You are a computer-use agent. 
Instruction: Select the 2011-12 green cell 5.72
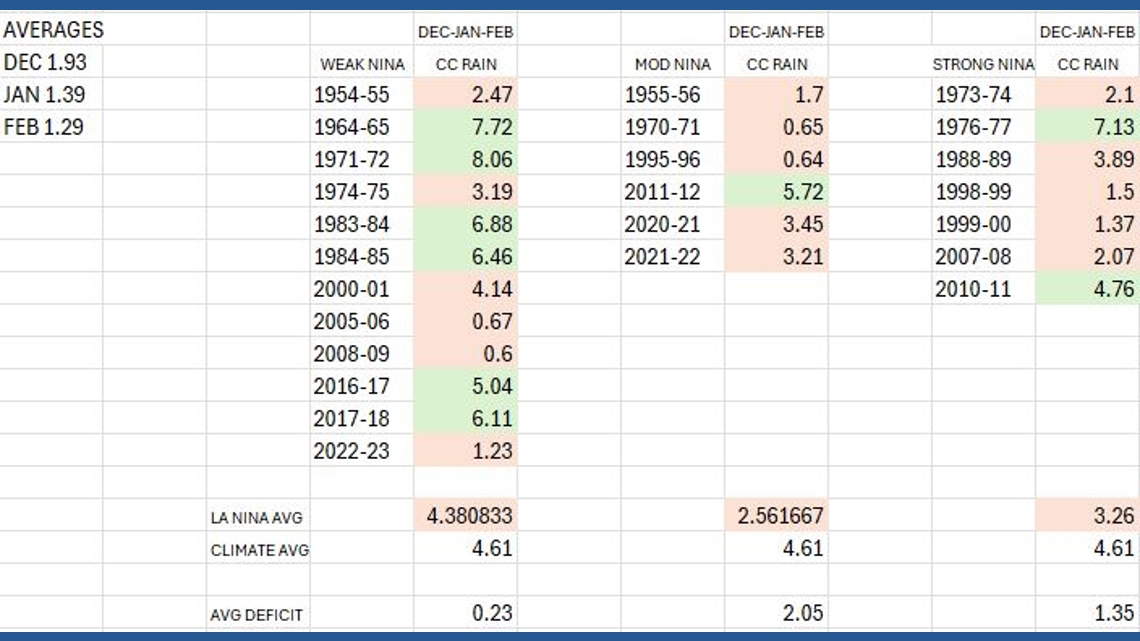point(776,192)
